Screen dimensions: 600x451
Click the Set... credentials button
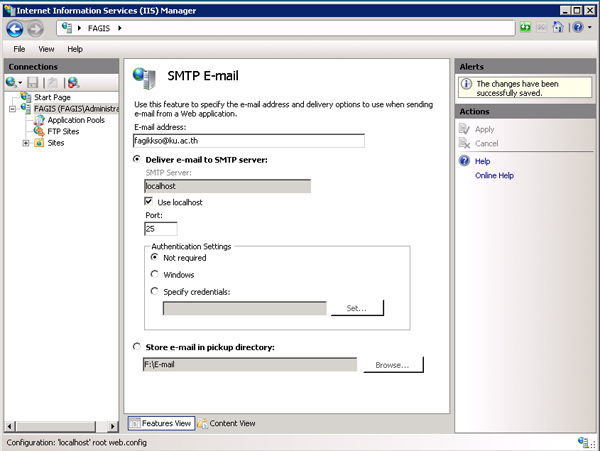click(357, 308)
